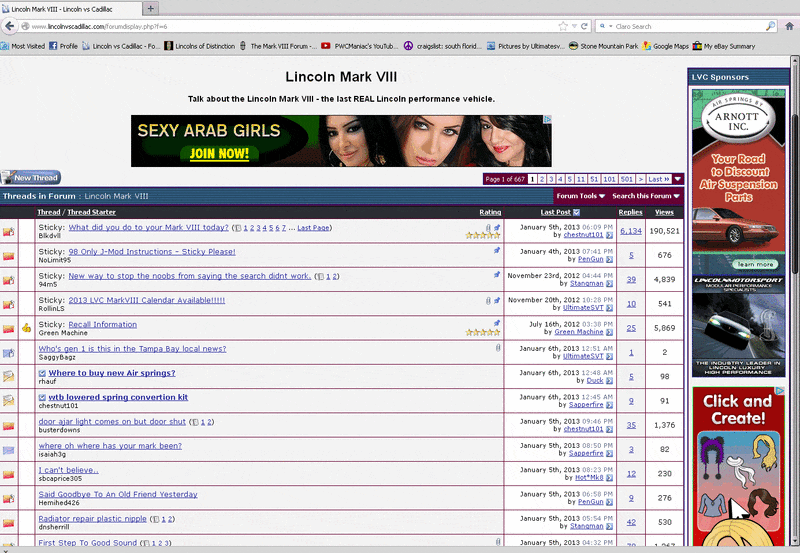Screen dimensions: 800x553
Task: Open Arnott Inc air suspension sponsor ad
Action: [738, 181]
